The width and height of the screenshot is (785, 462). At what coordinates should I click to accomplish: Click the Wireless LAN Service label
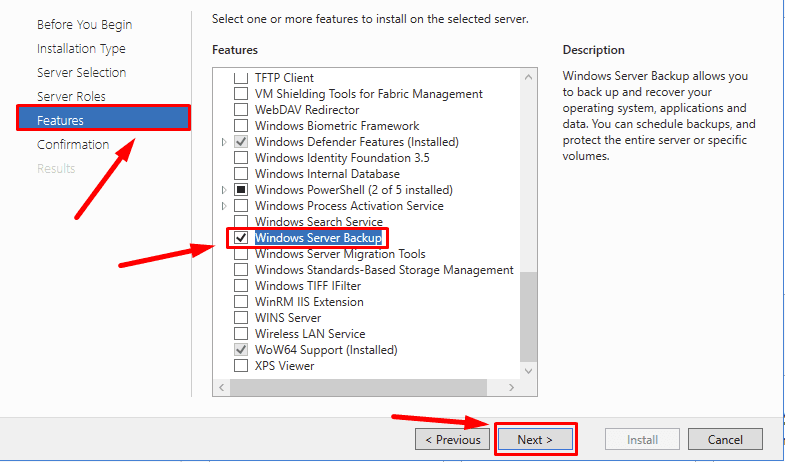click(310, 334)
